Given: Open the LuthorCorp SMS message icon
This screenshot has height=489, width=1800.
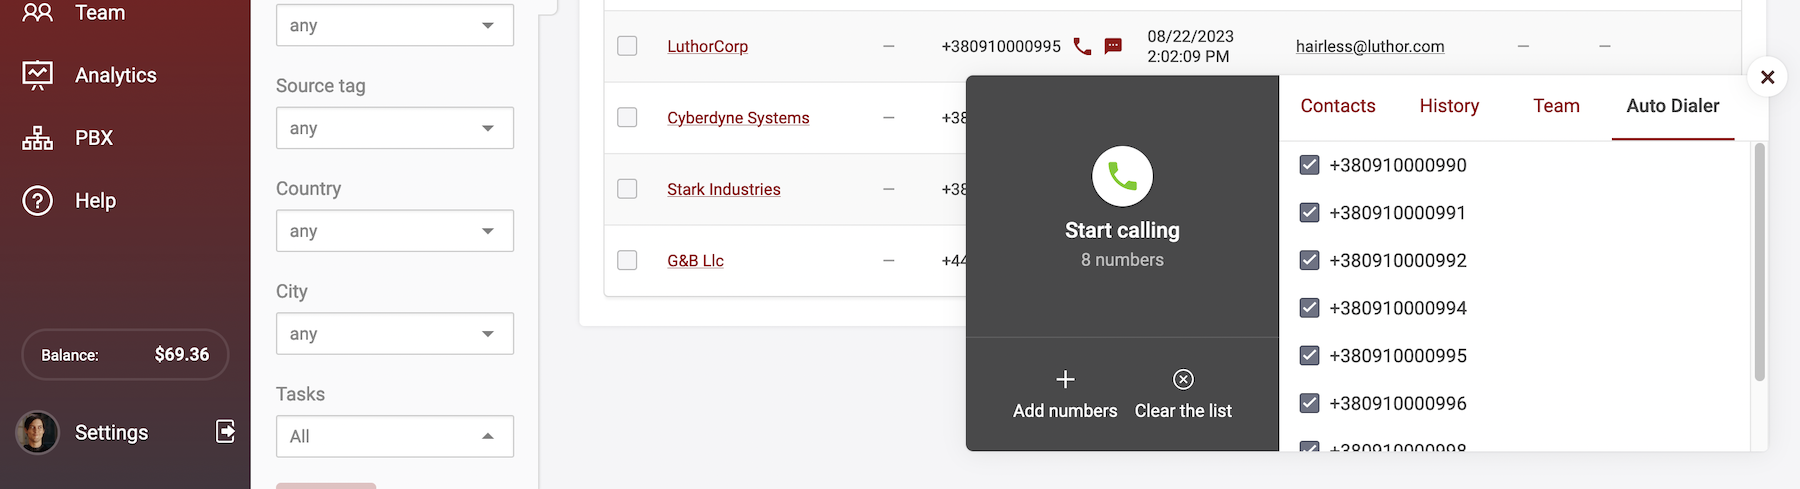Looking at the screenshot, I should tap(1113, 46).
